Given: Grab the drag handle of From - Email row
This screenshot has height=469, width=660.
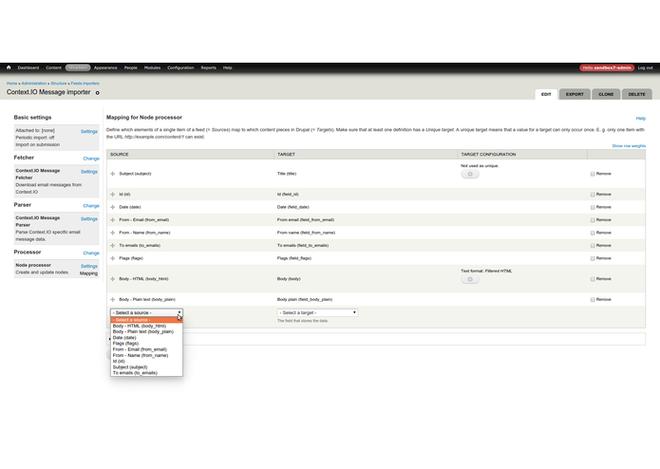Looking at the screenshot, I should pos(112,220).
